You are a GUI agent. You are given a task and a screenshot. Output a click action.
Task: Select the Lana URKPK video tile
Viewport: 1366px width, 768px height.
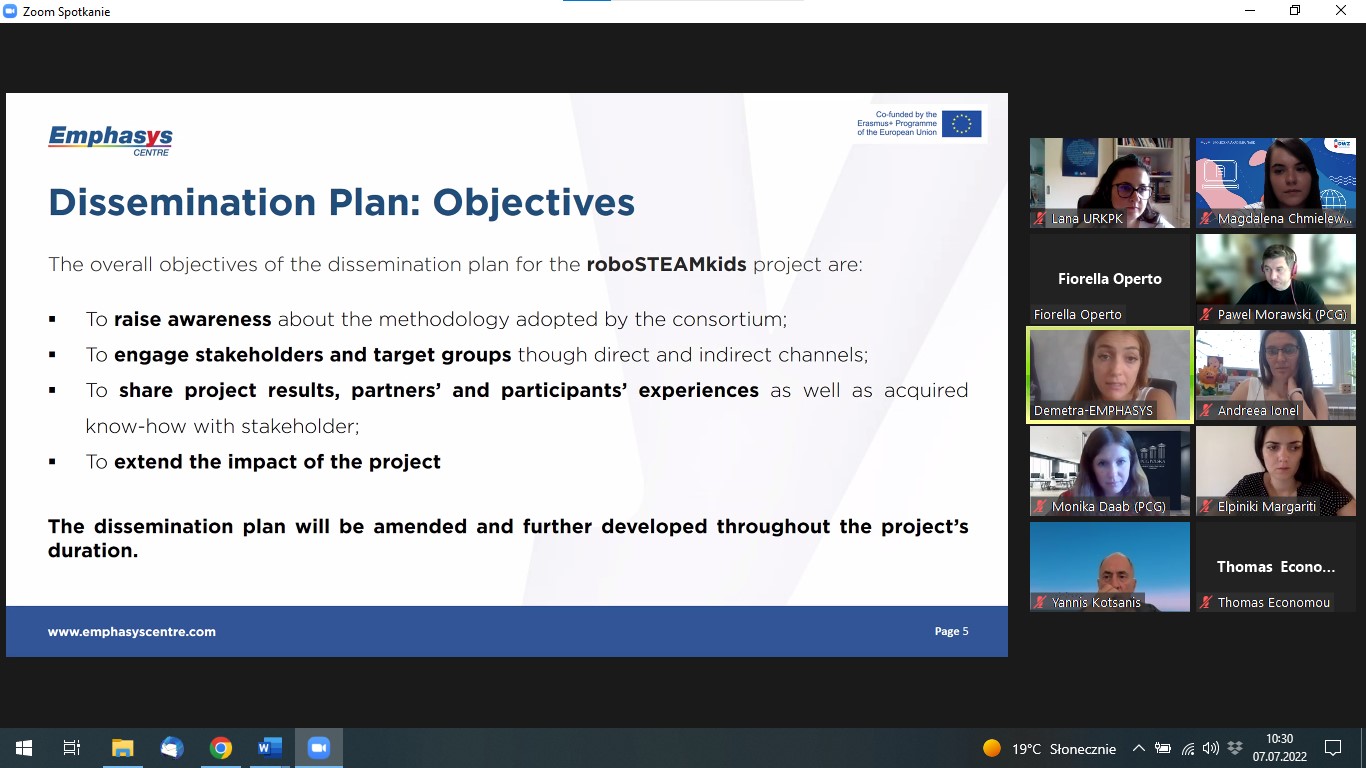coord(1110,183)
